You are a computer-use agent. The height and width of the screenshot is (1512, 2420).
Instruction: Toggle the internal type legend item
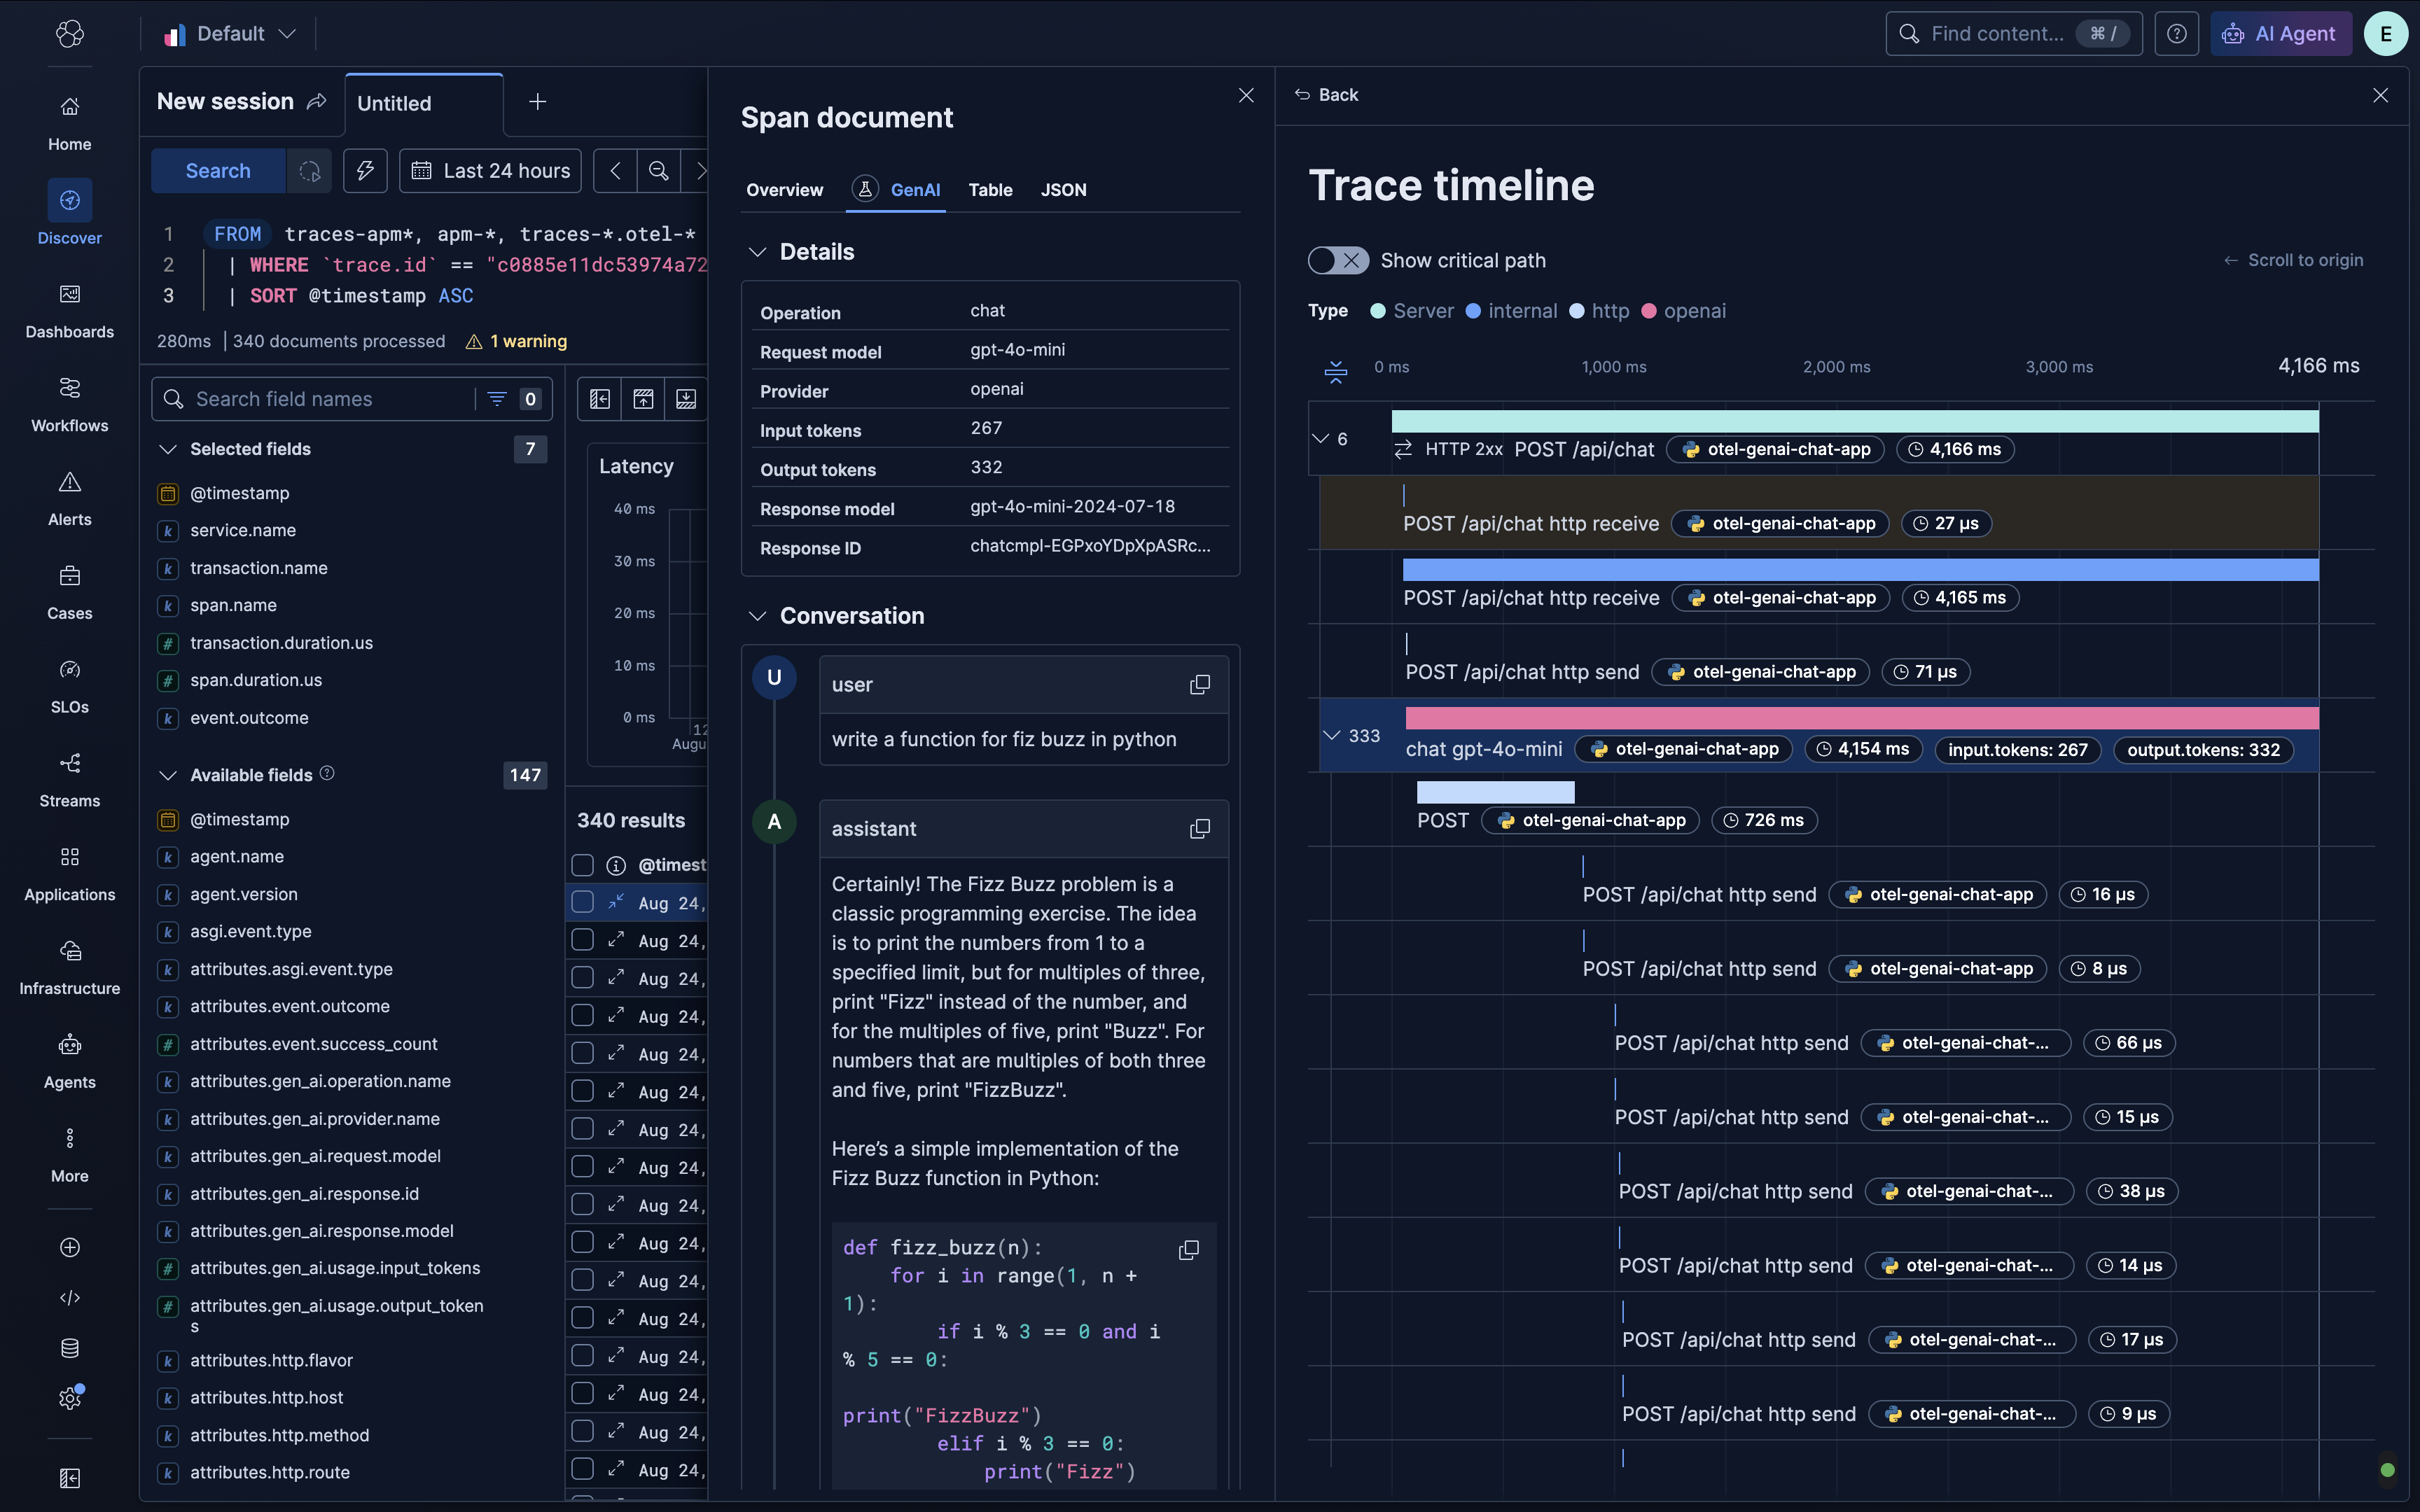click(x=1511, y=311)
